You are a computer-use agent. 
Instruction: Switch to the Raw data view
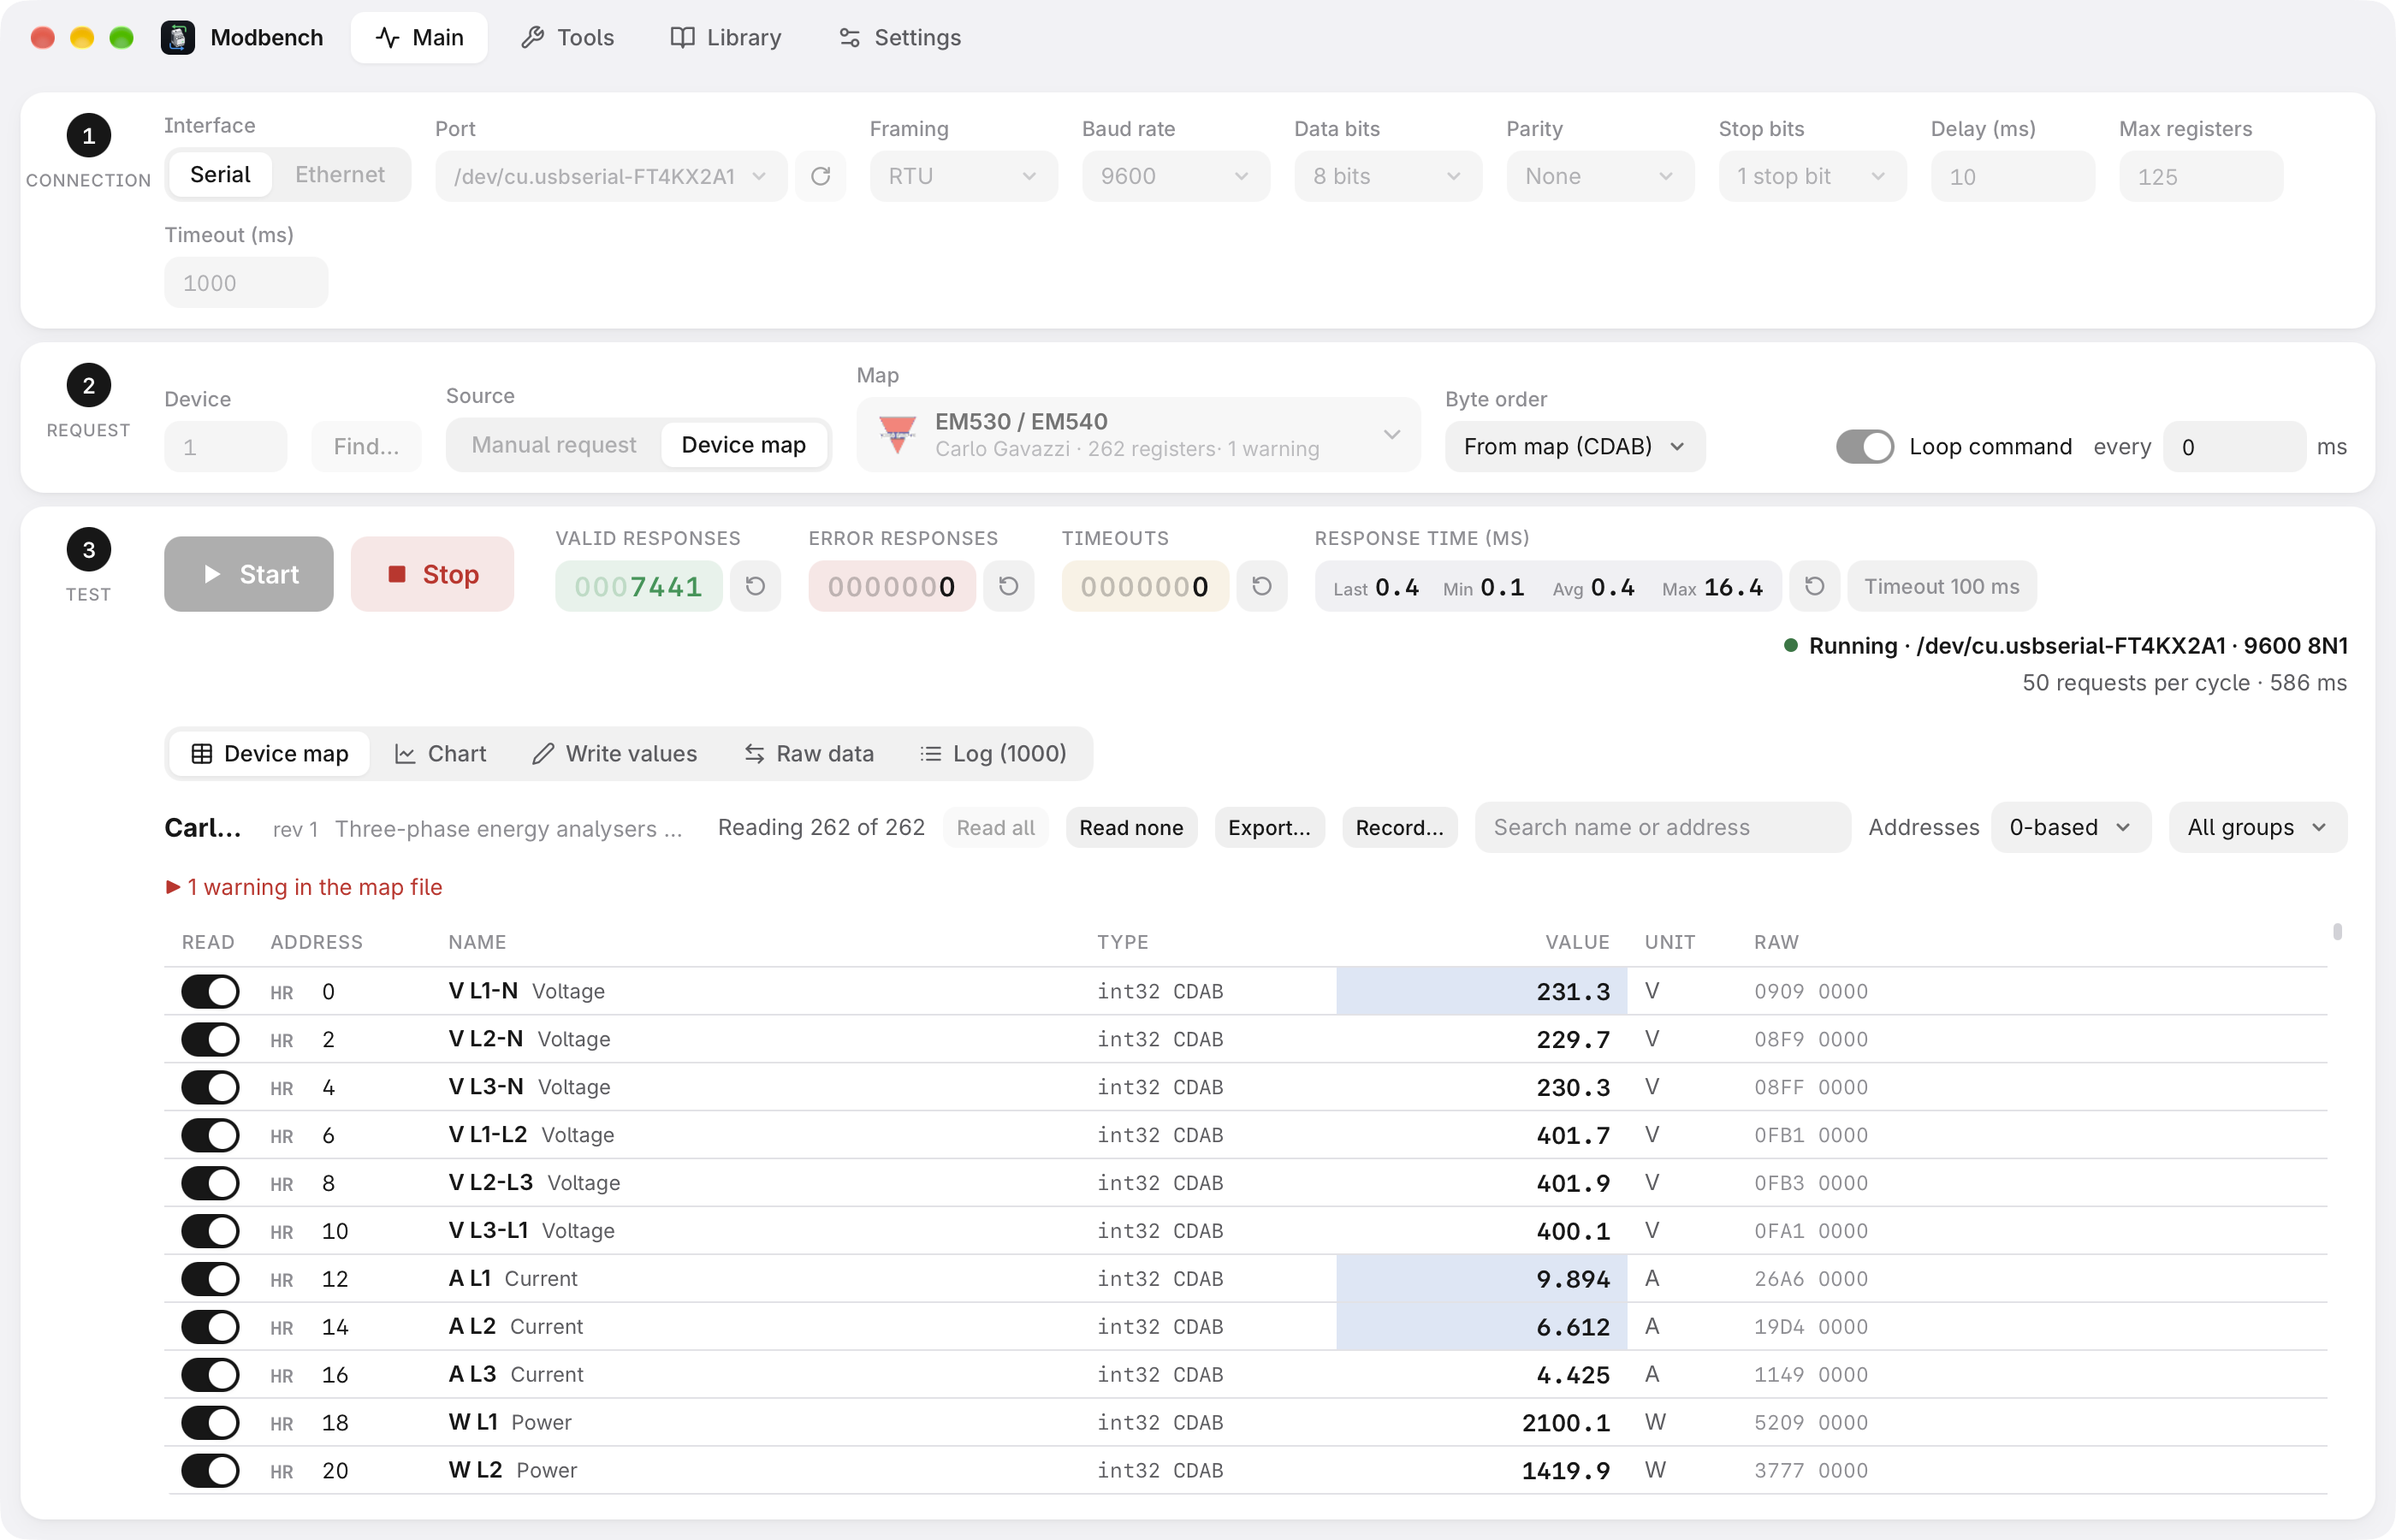point(809,754)
